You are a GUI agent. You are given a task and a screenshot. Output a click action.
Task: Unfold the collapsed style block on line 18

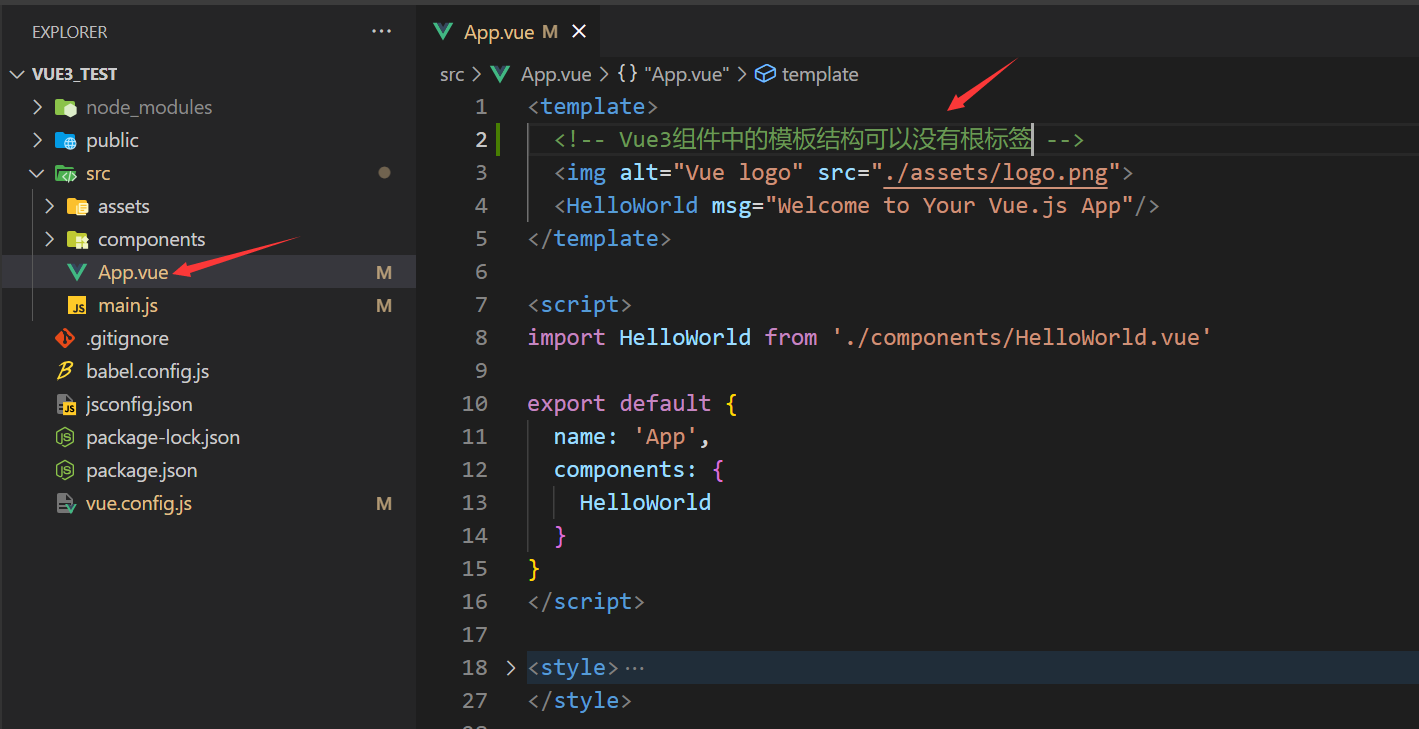[511, 667]
